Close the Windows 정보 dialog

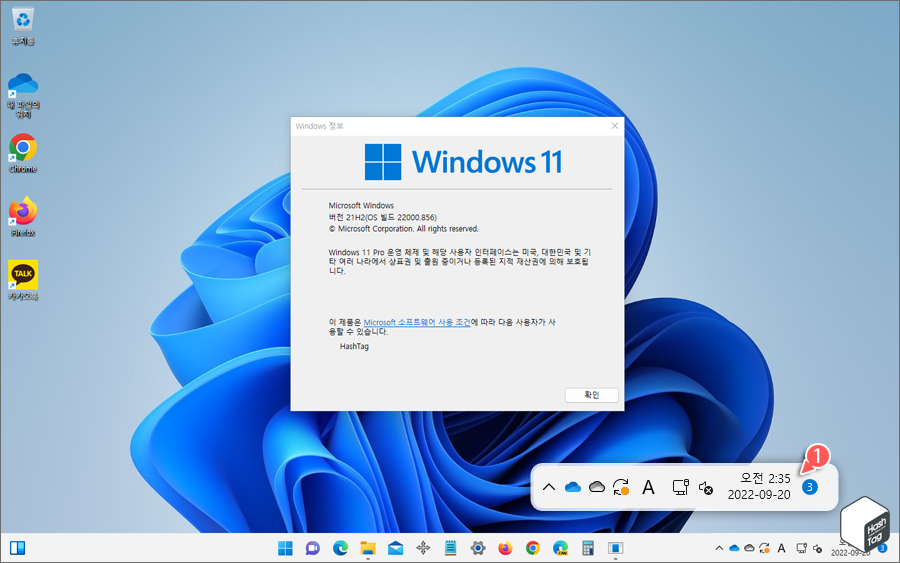click(615, 126)
